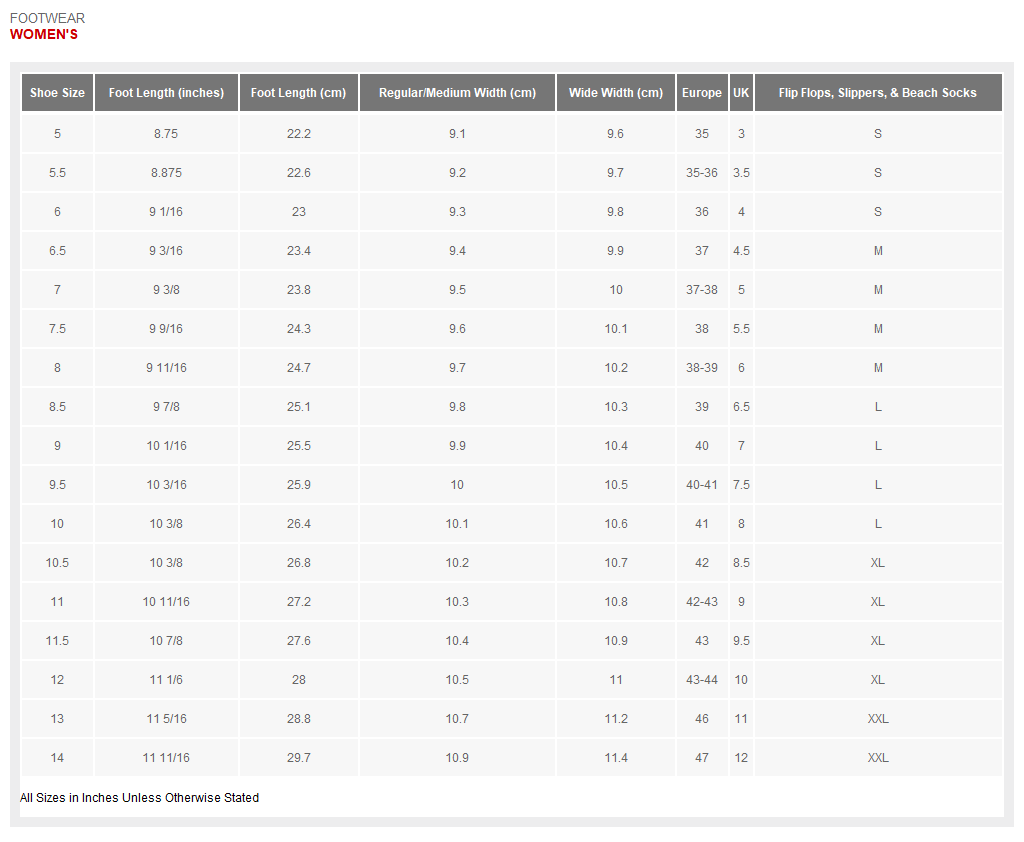The width and height of the screenshot is (1024, 842).
Task: Select the 29.7 cm foot length cell
Action: [x=298, y=758]
